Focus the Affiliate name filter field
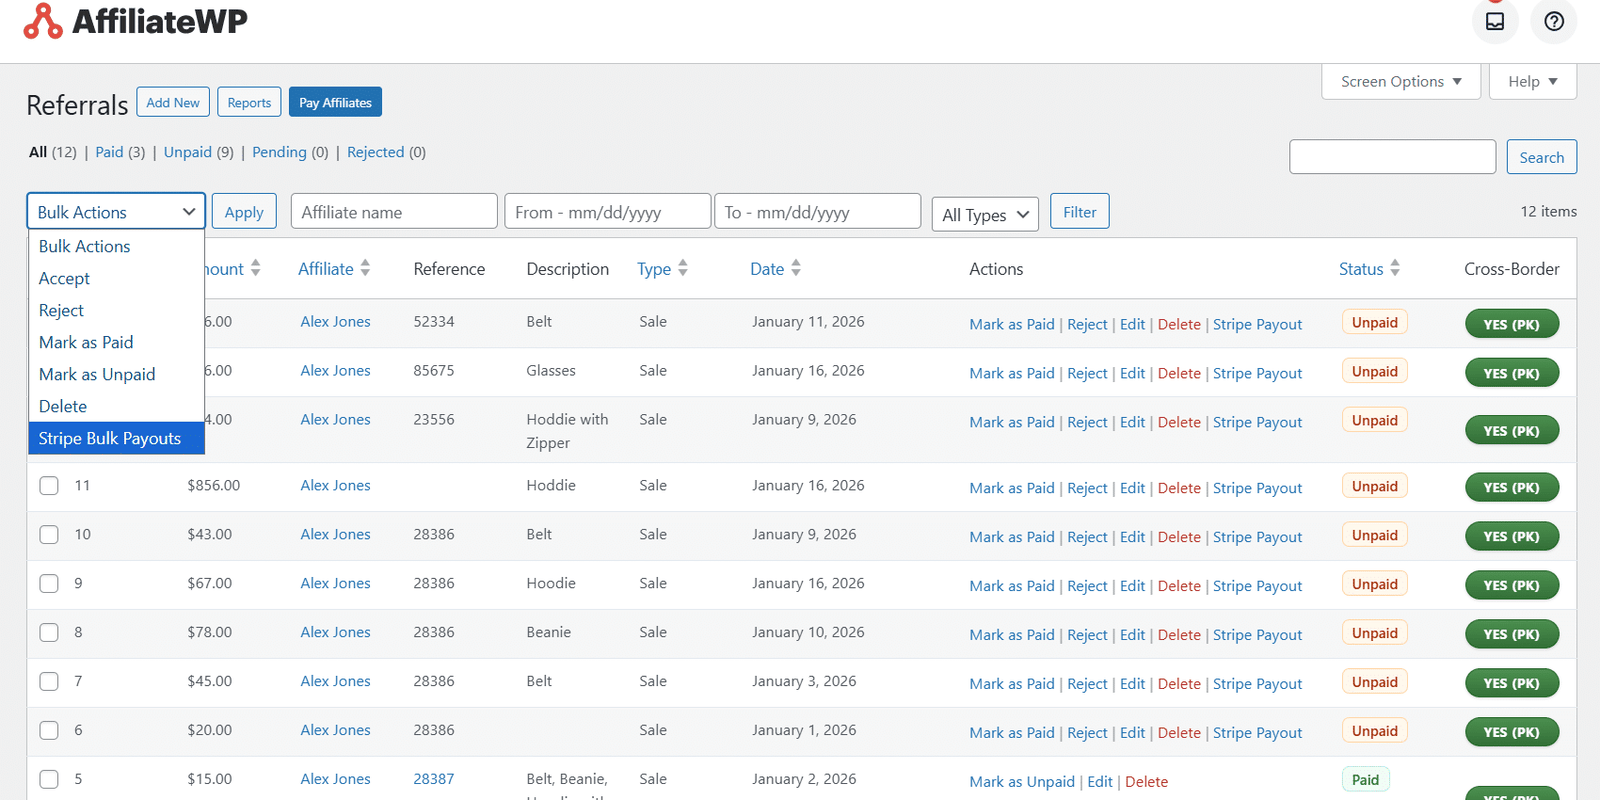1600x800 pixels. 394,211
